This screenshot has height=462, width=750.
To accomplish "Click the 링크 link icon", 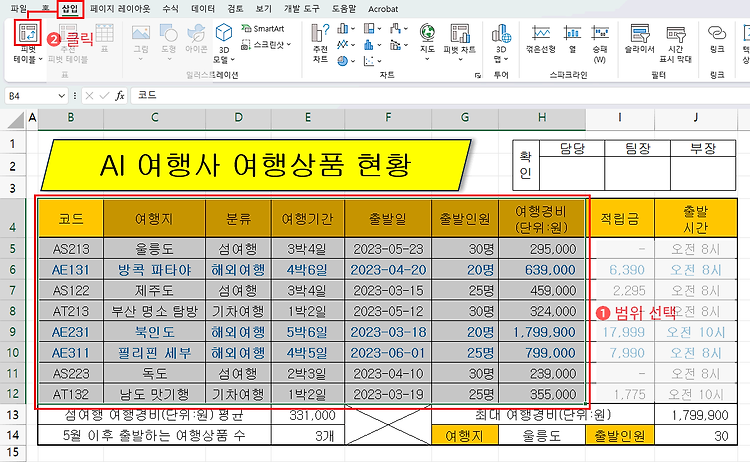I will click(x=717, y=39).
